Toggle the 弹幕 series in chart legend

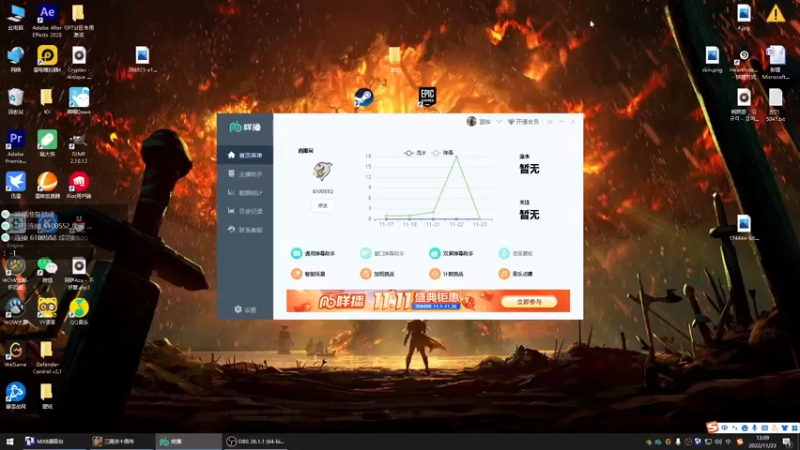pyautogui.click(x=442, y=153)
